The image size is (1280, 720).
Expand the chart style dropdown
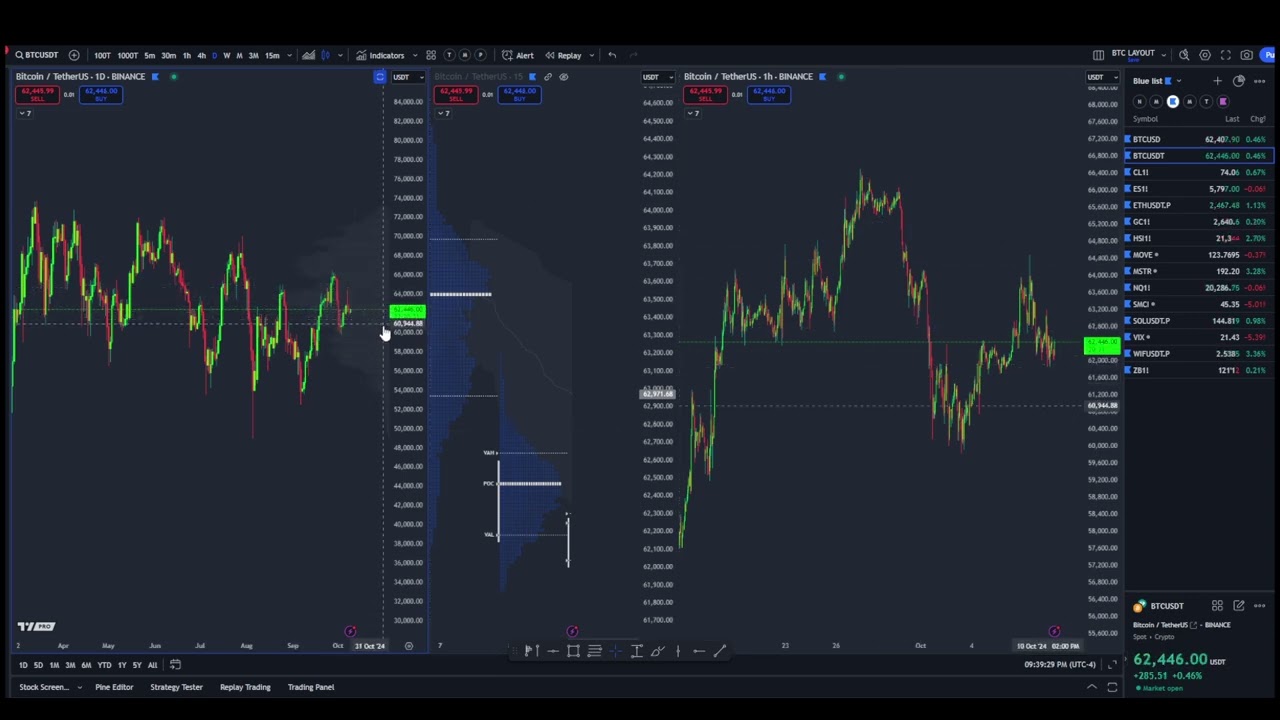coord(340,55)
